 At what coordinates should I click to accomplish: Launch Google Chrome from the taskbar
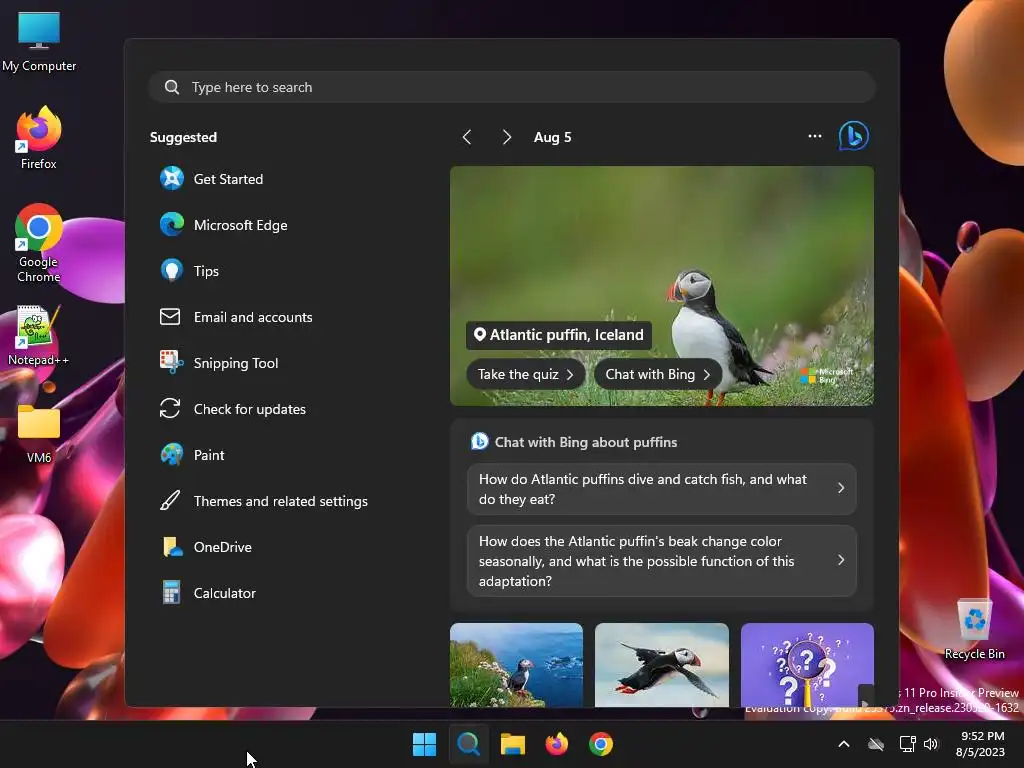(601, 744)
